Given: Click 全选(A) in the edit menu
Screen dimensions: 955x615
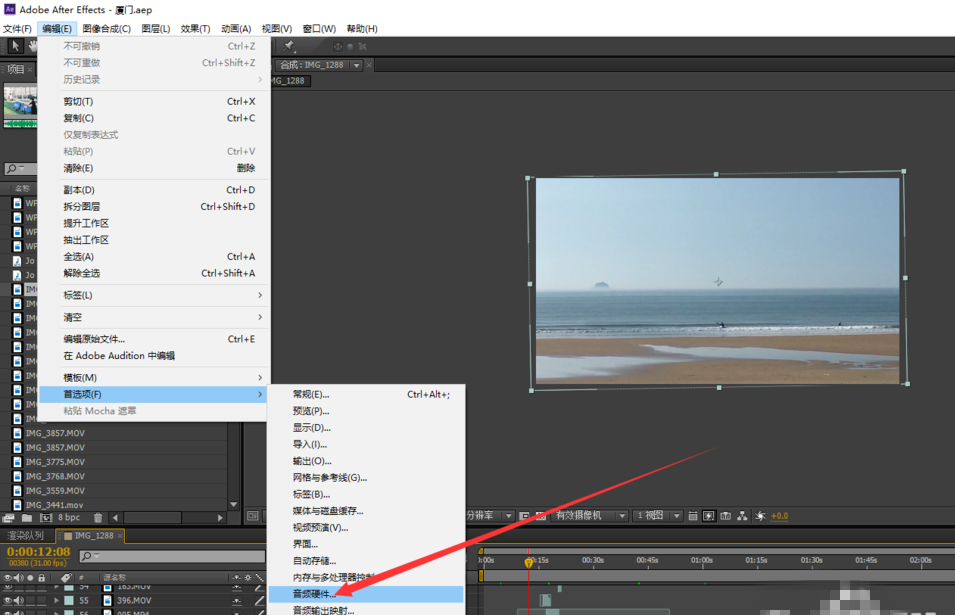Looking at the screenshot, I should coord(80,257).
